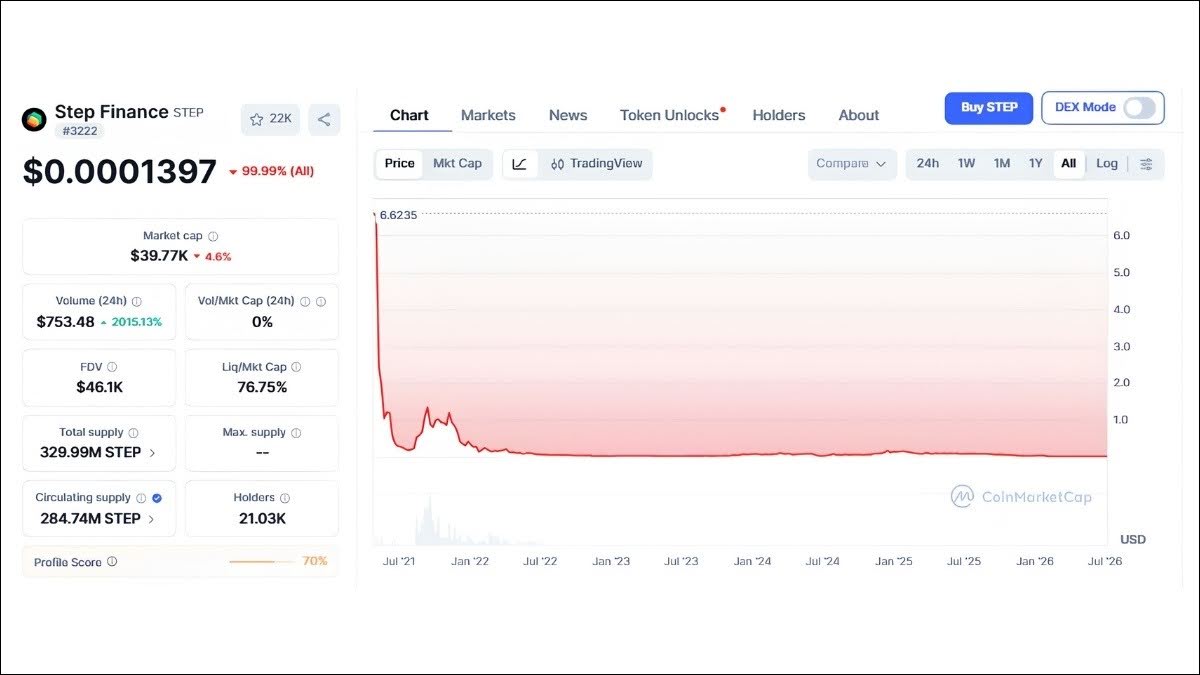Set chart range to 1Y
1200x675 pixels.
[1035, 164]
